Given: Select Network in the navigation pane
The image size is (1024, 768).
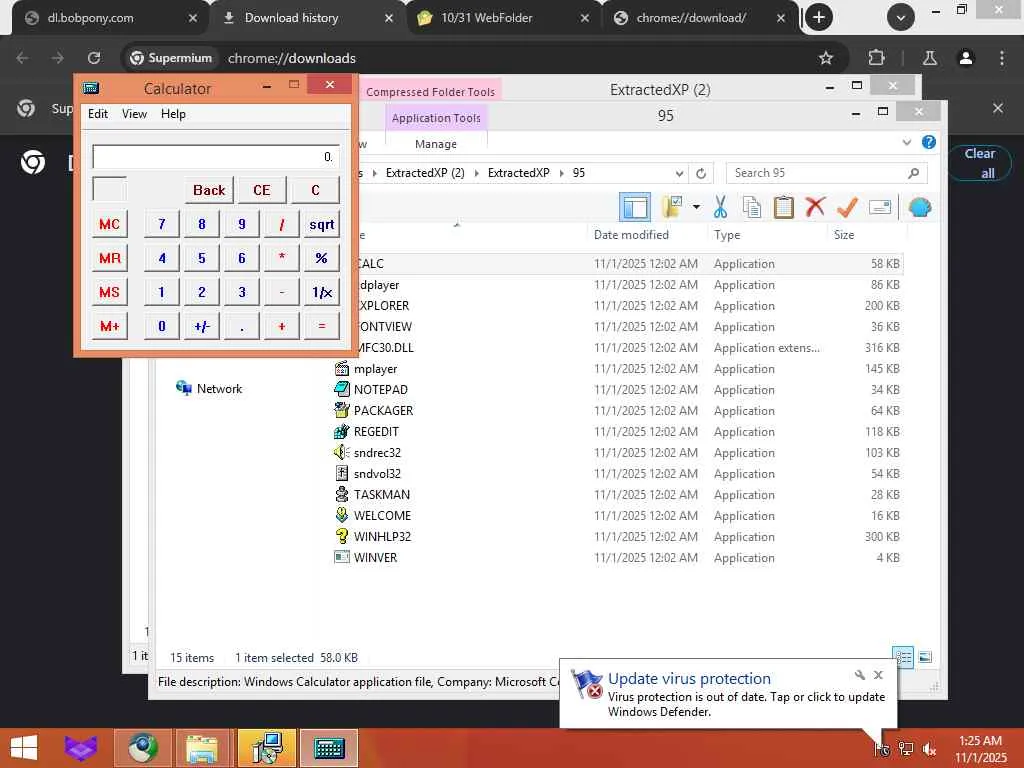Looking at the screenshot, I should tap(219, 389).
